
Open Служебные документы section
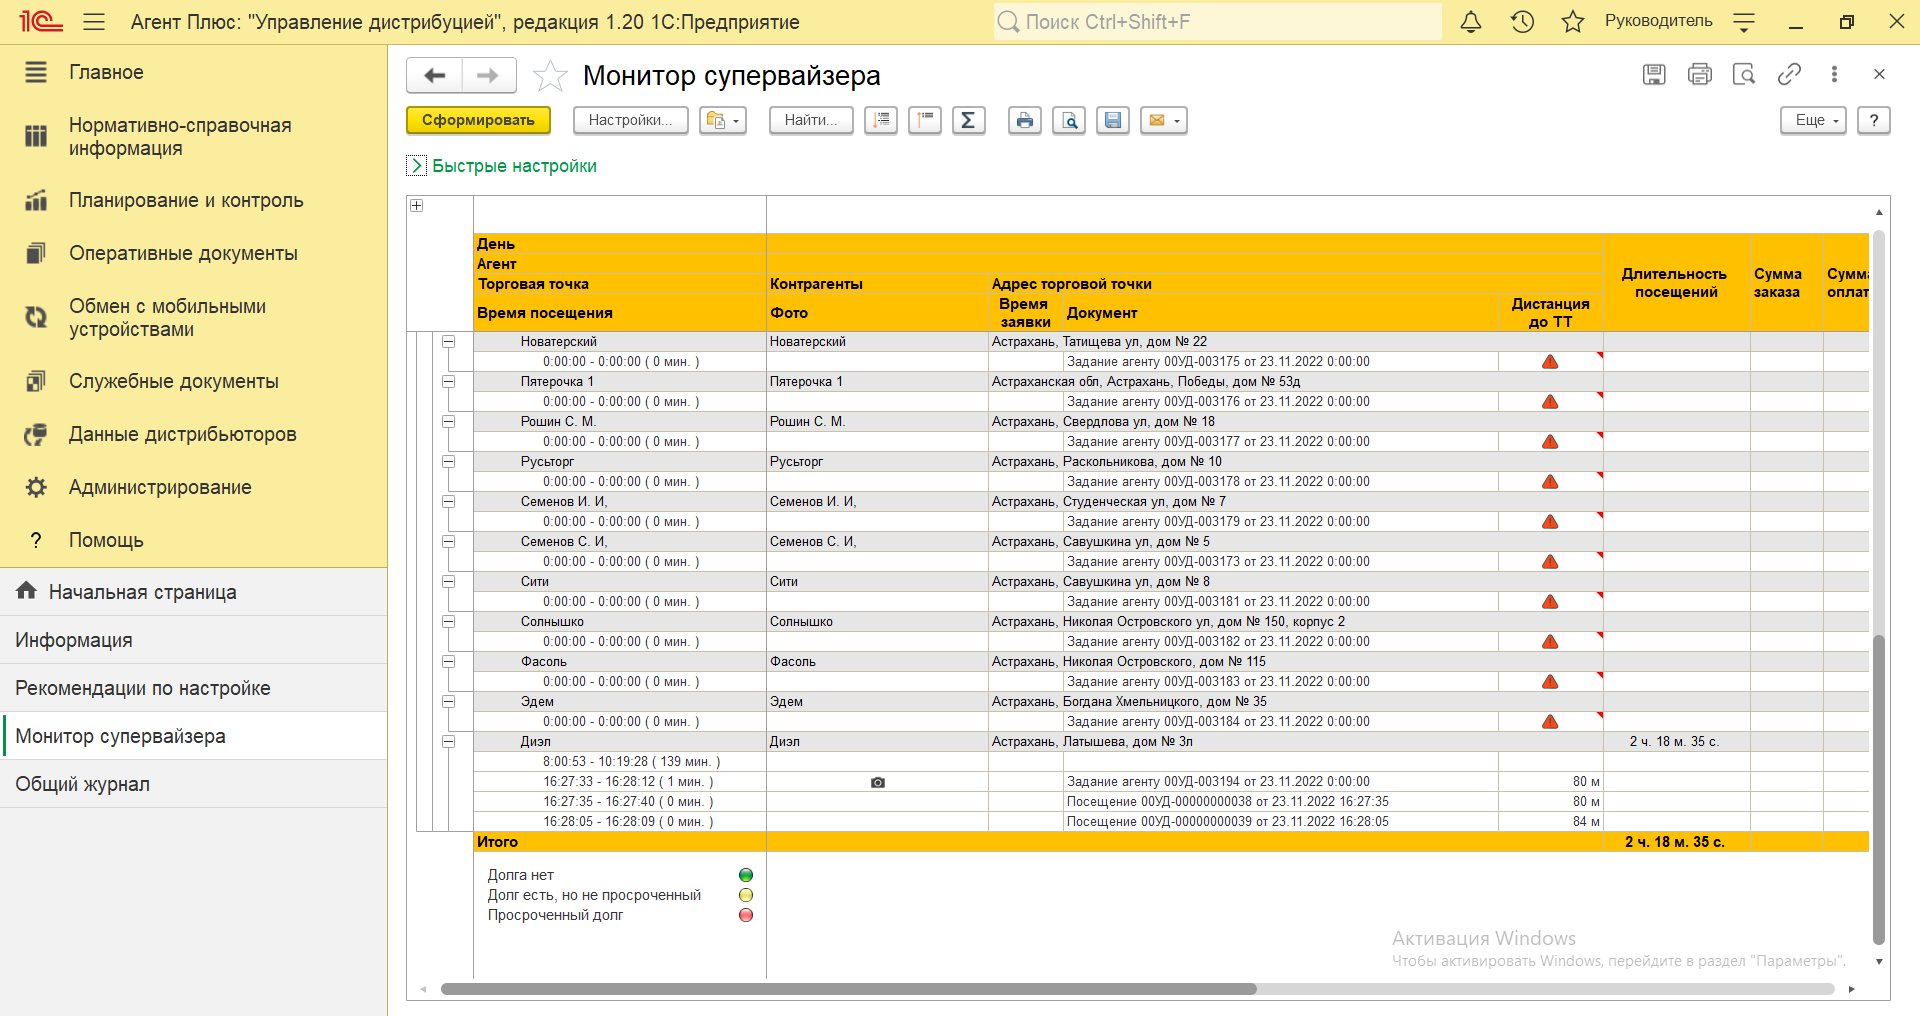coord(193,382)
